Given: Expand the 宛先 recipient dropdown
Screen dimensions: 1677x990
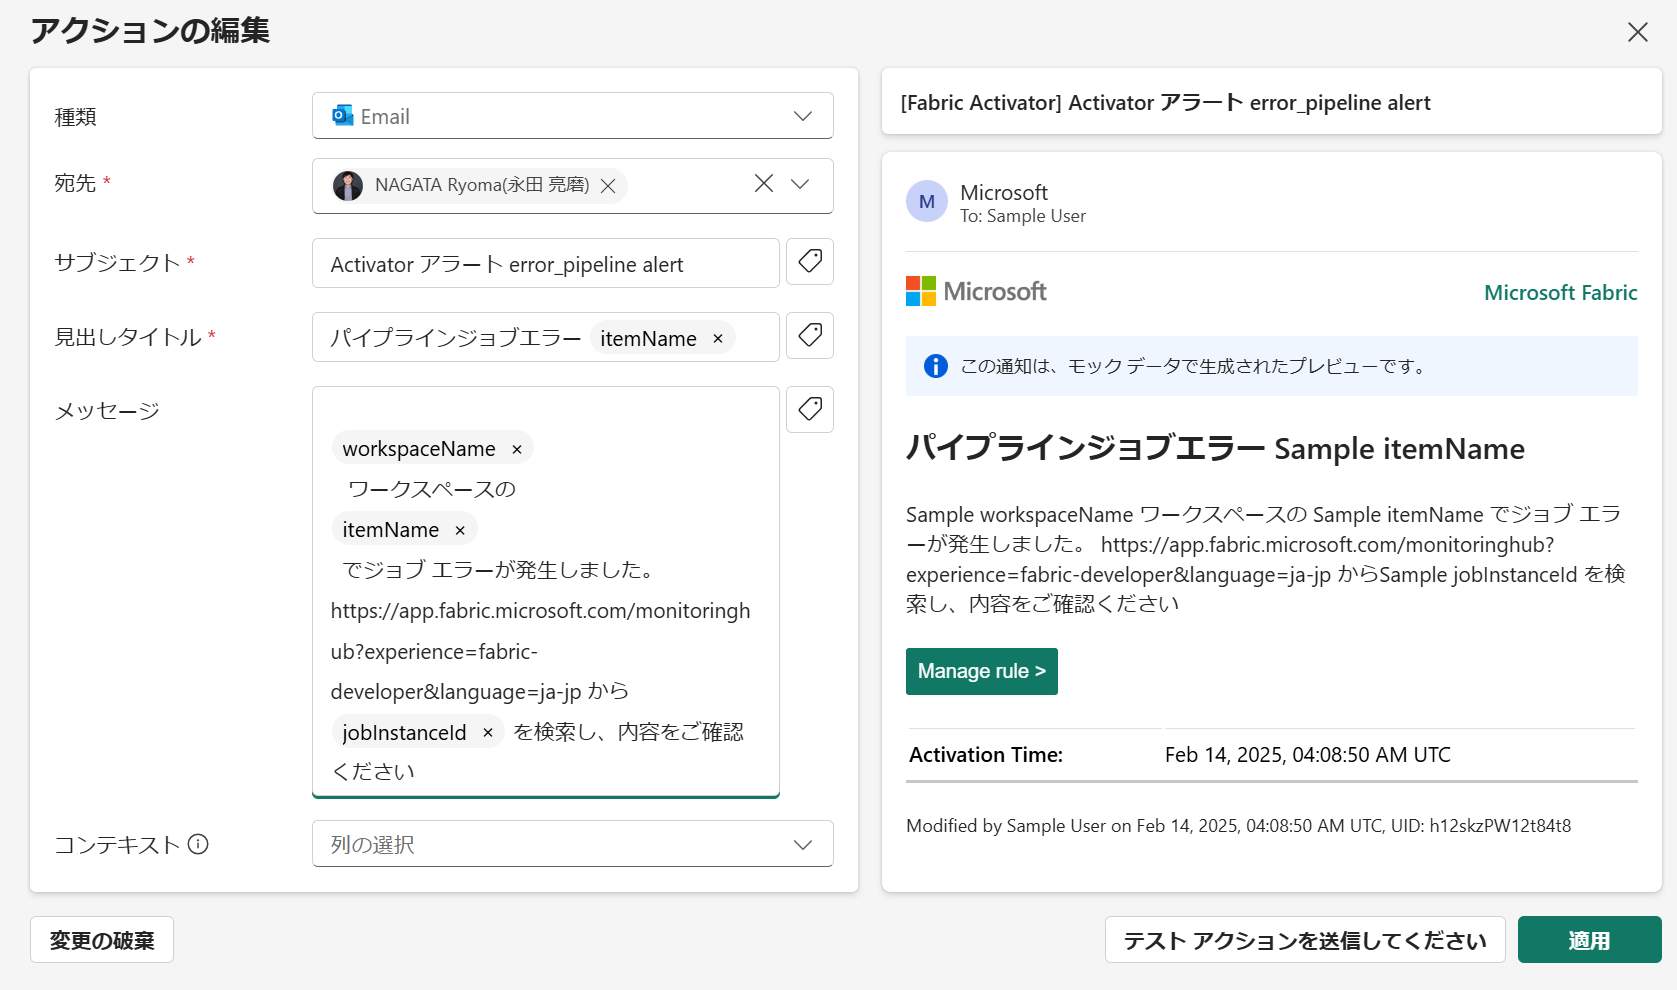Looking at the screenshot, I should (800, 184).
